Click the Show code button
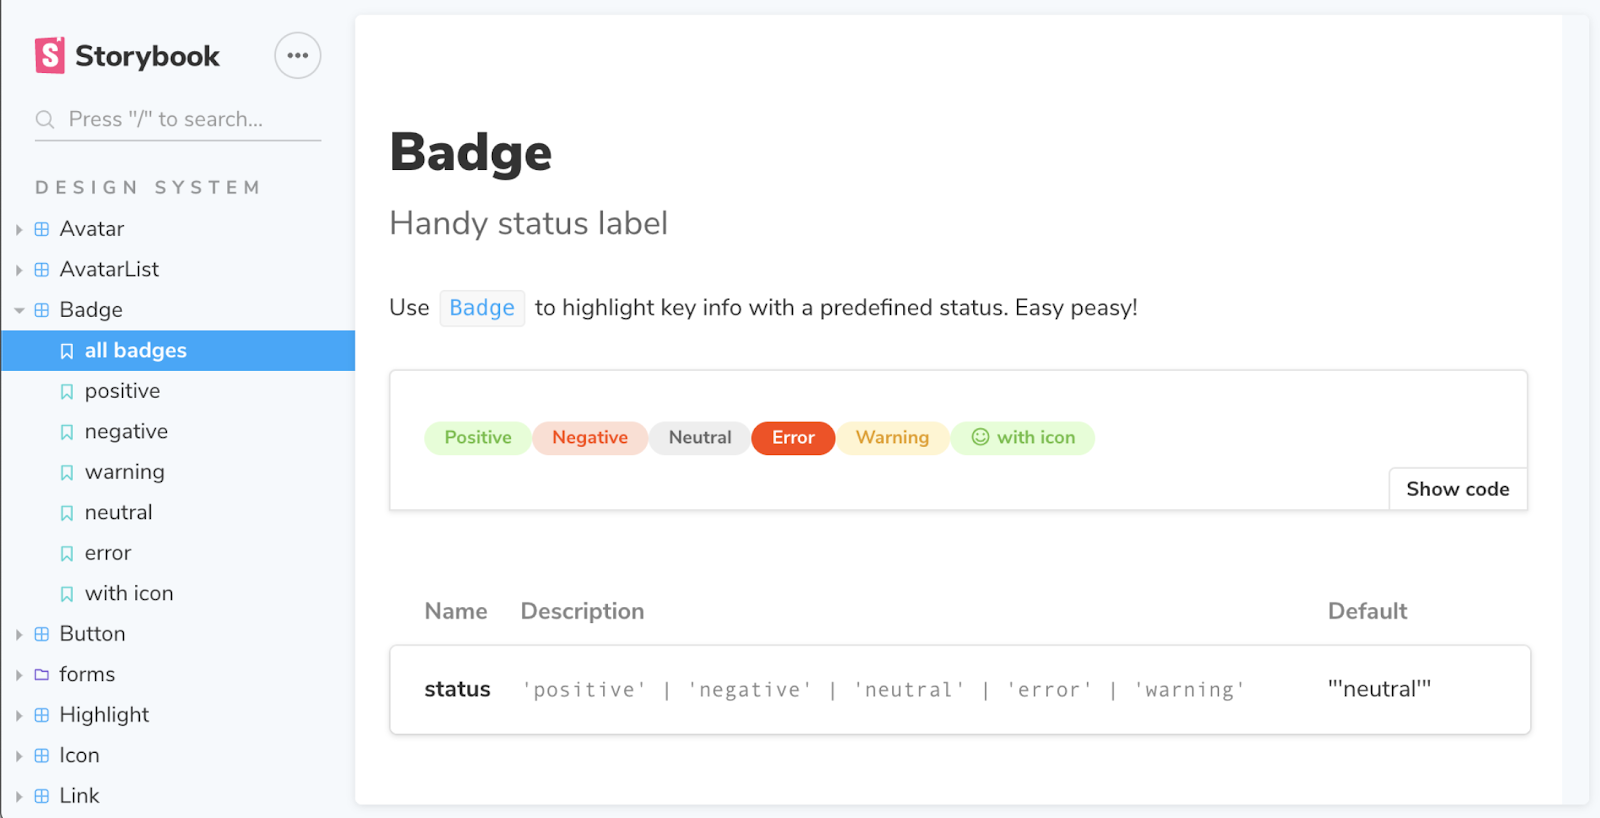This screenshot has height=818, width=1600. [x=1457, y=489]
